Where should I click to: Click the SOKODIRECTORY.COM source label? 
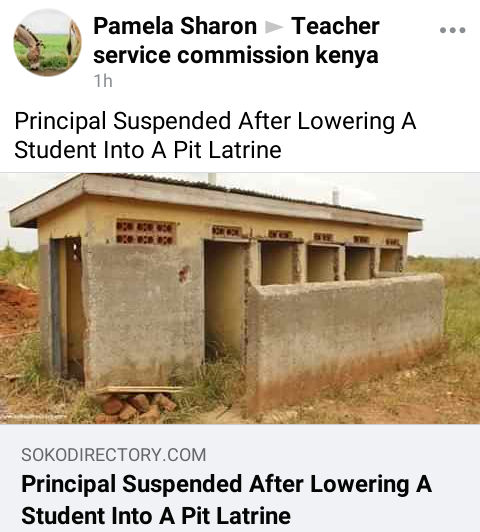114,455
